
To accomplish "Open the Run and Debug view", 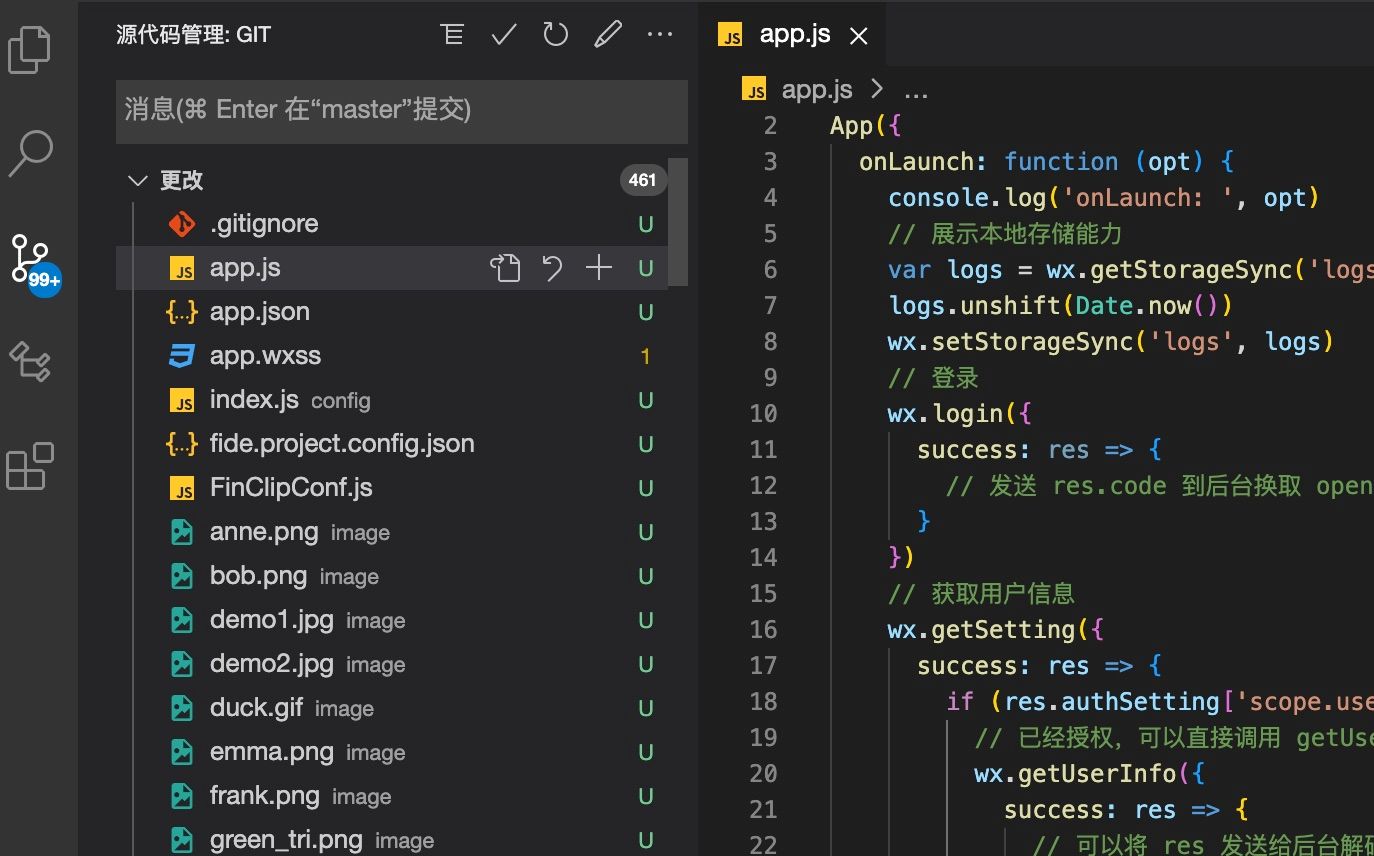I will point(30,361).
